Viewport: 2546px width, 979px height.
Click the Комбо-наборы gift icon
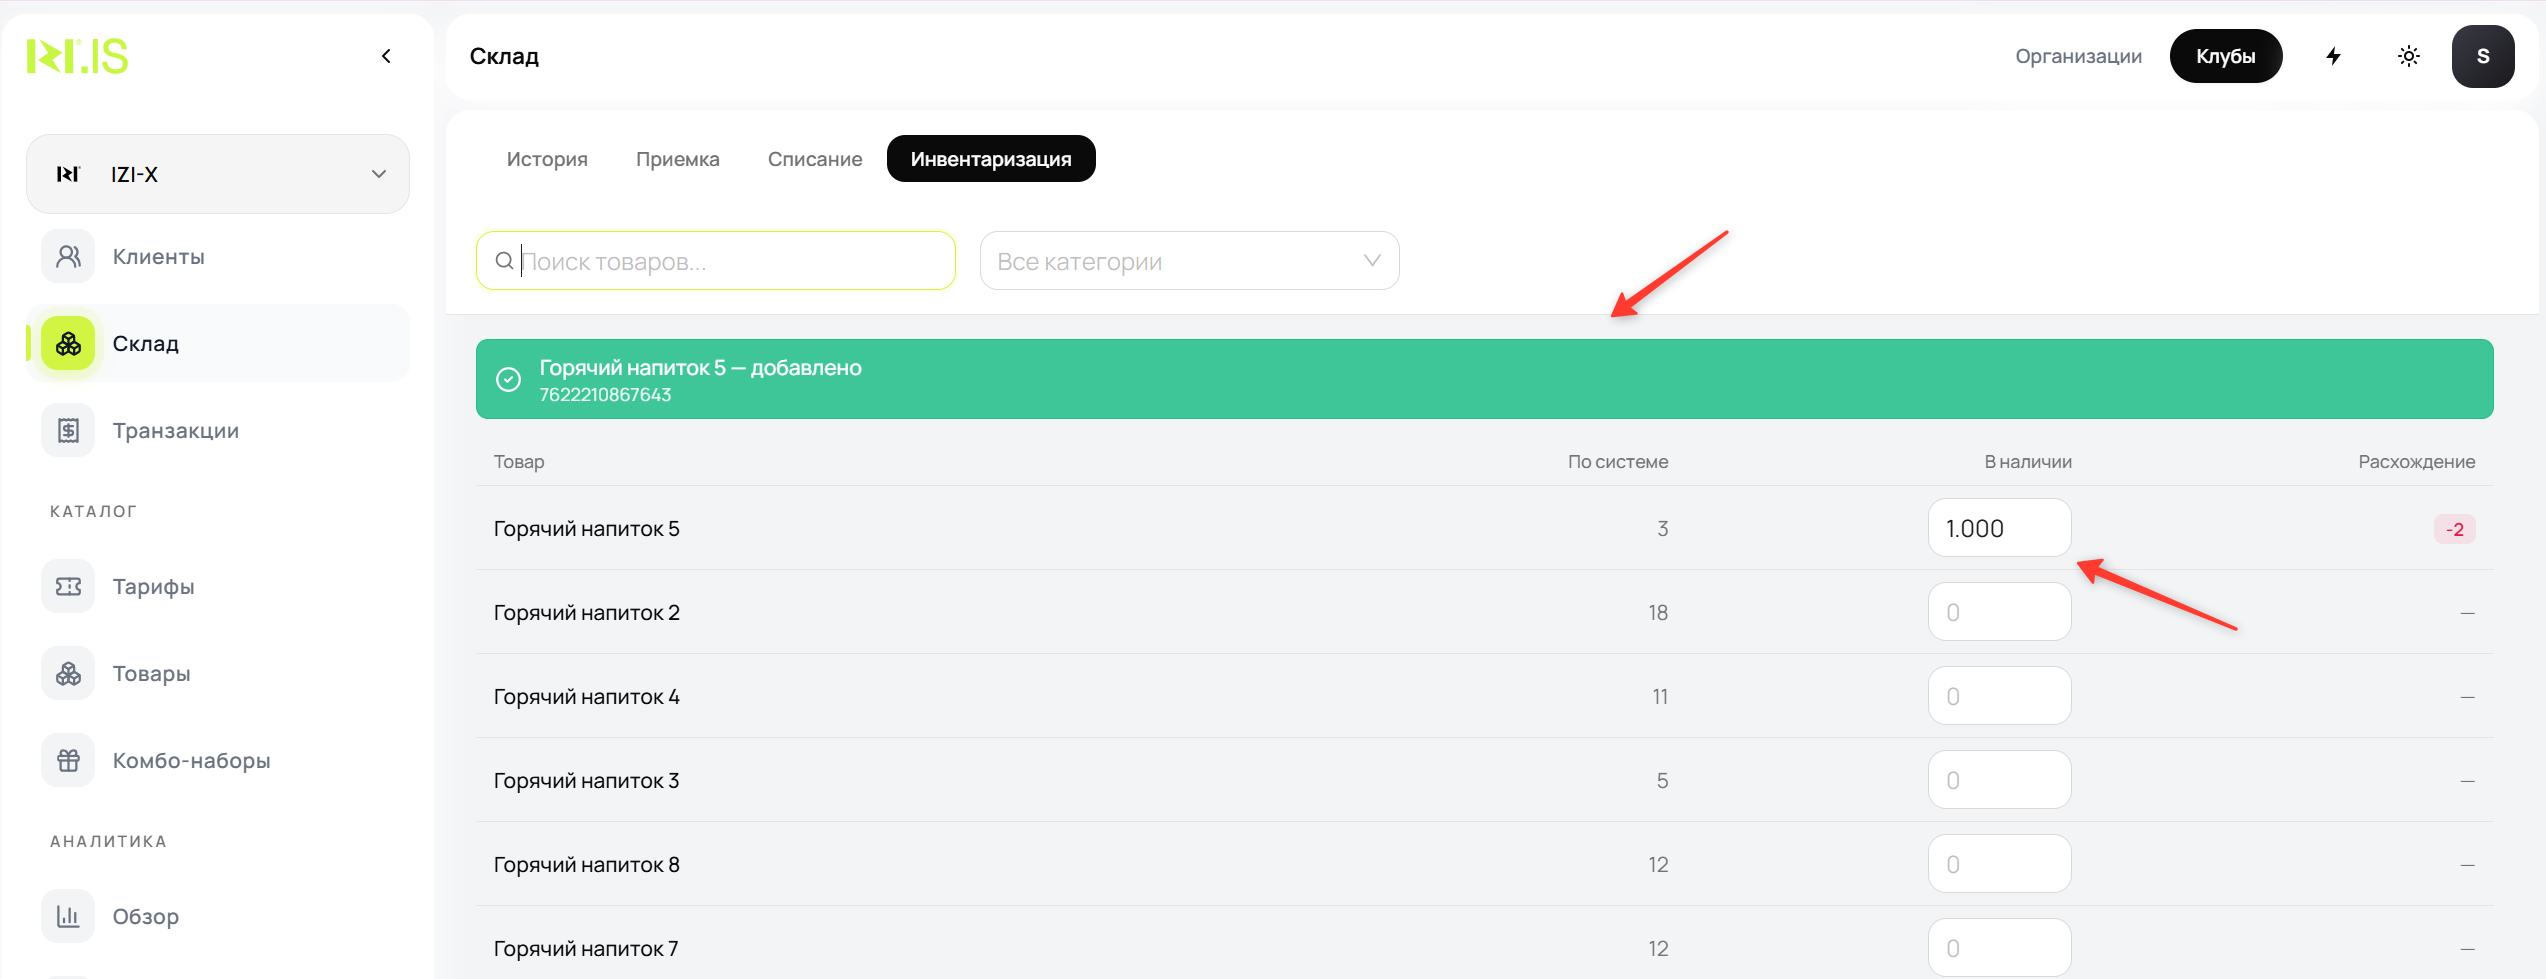pyautogui.click(x=68, y=761)
